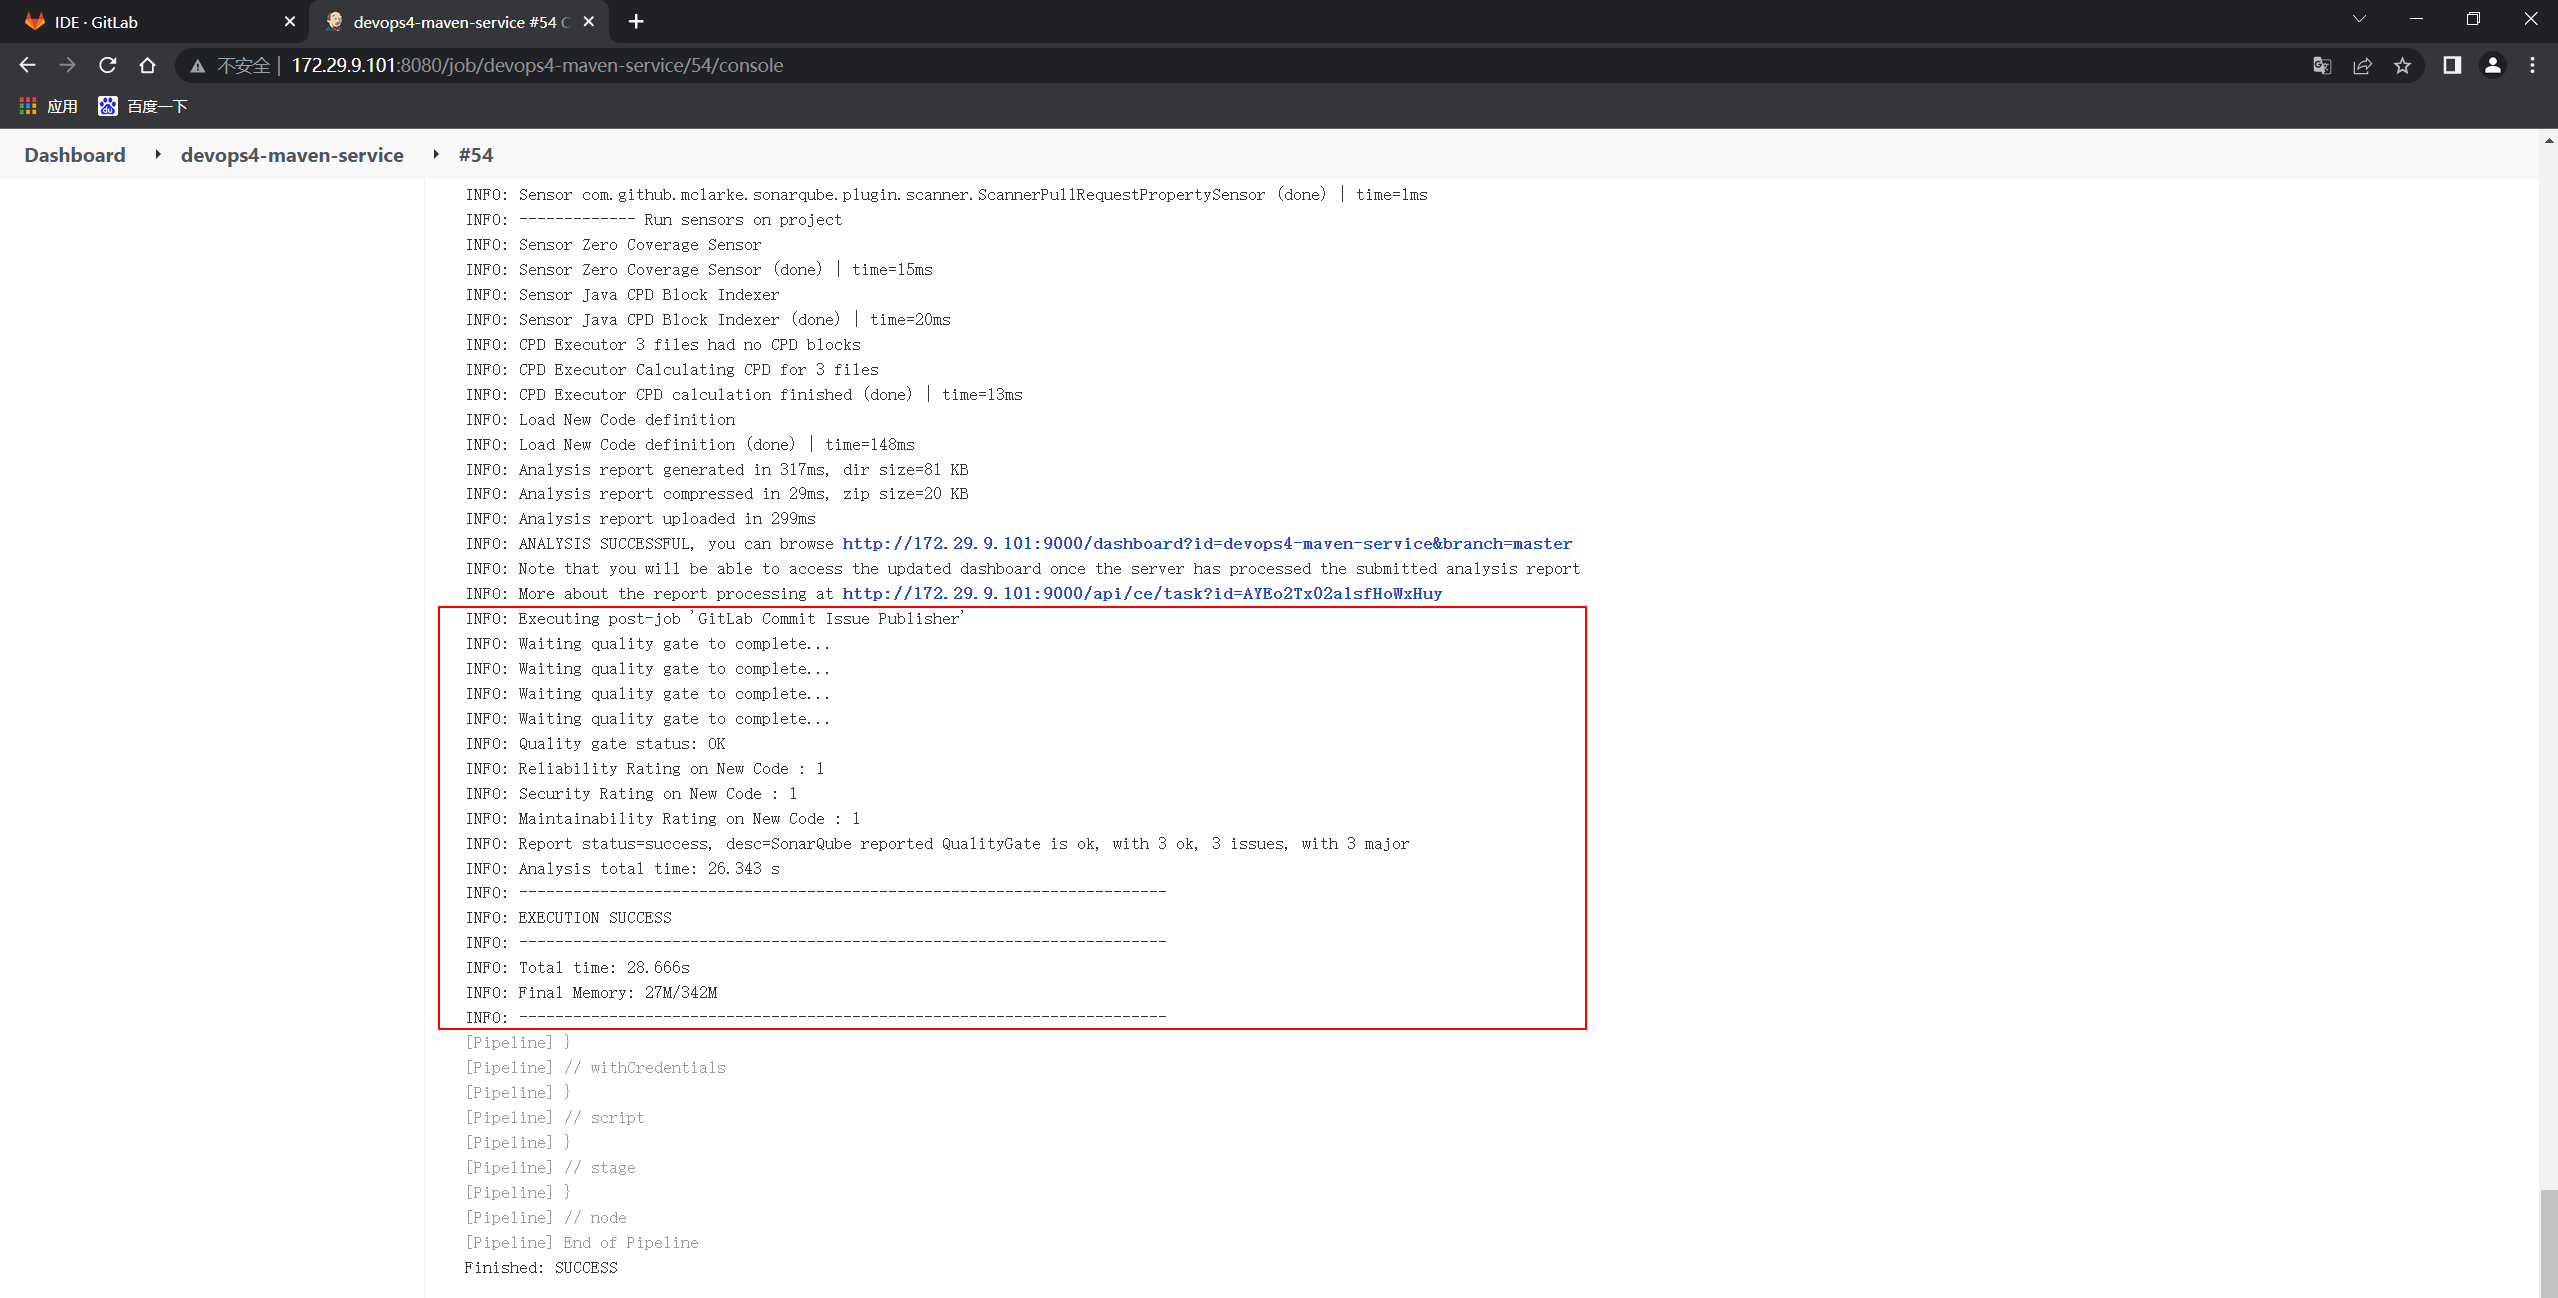Image resolution: width=2558 pixels, height=1298 pixels.
Task: Click 'Final Memory: 27M/342M' line
Action: pyautogui.click(x=591, y=993)
